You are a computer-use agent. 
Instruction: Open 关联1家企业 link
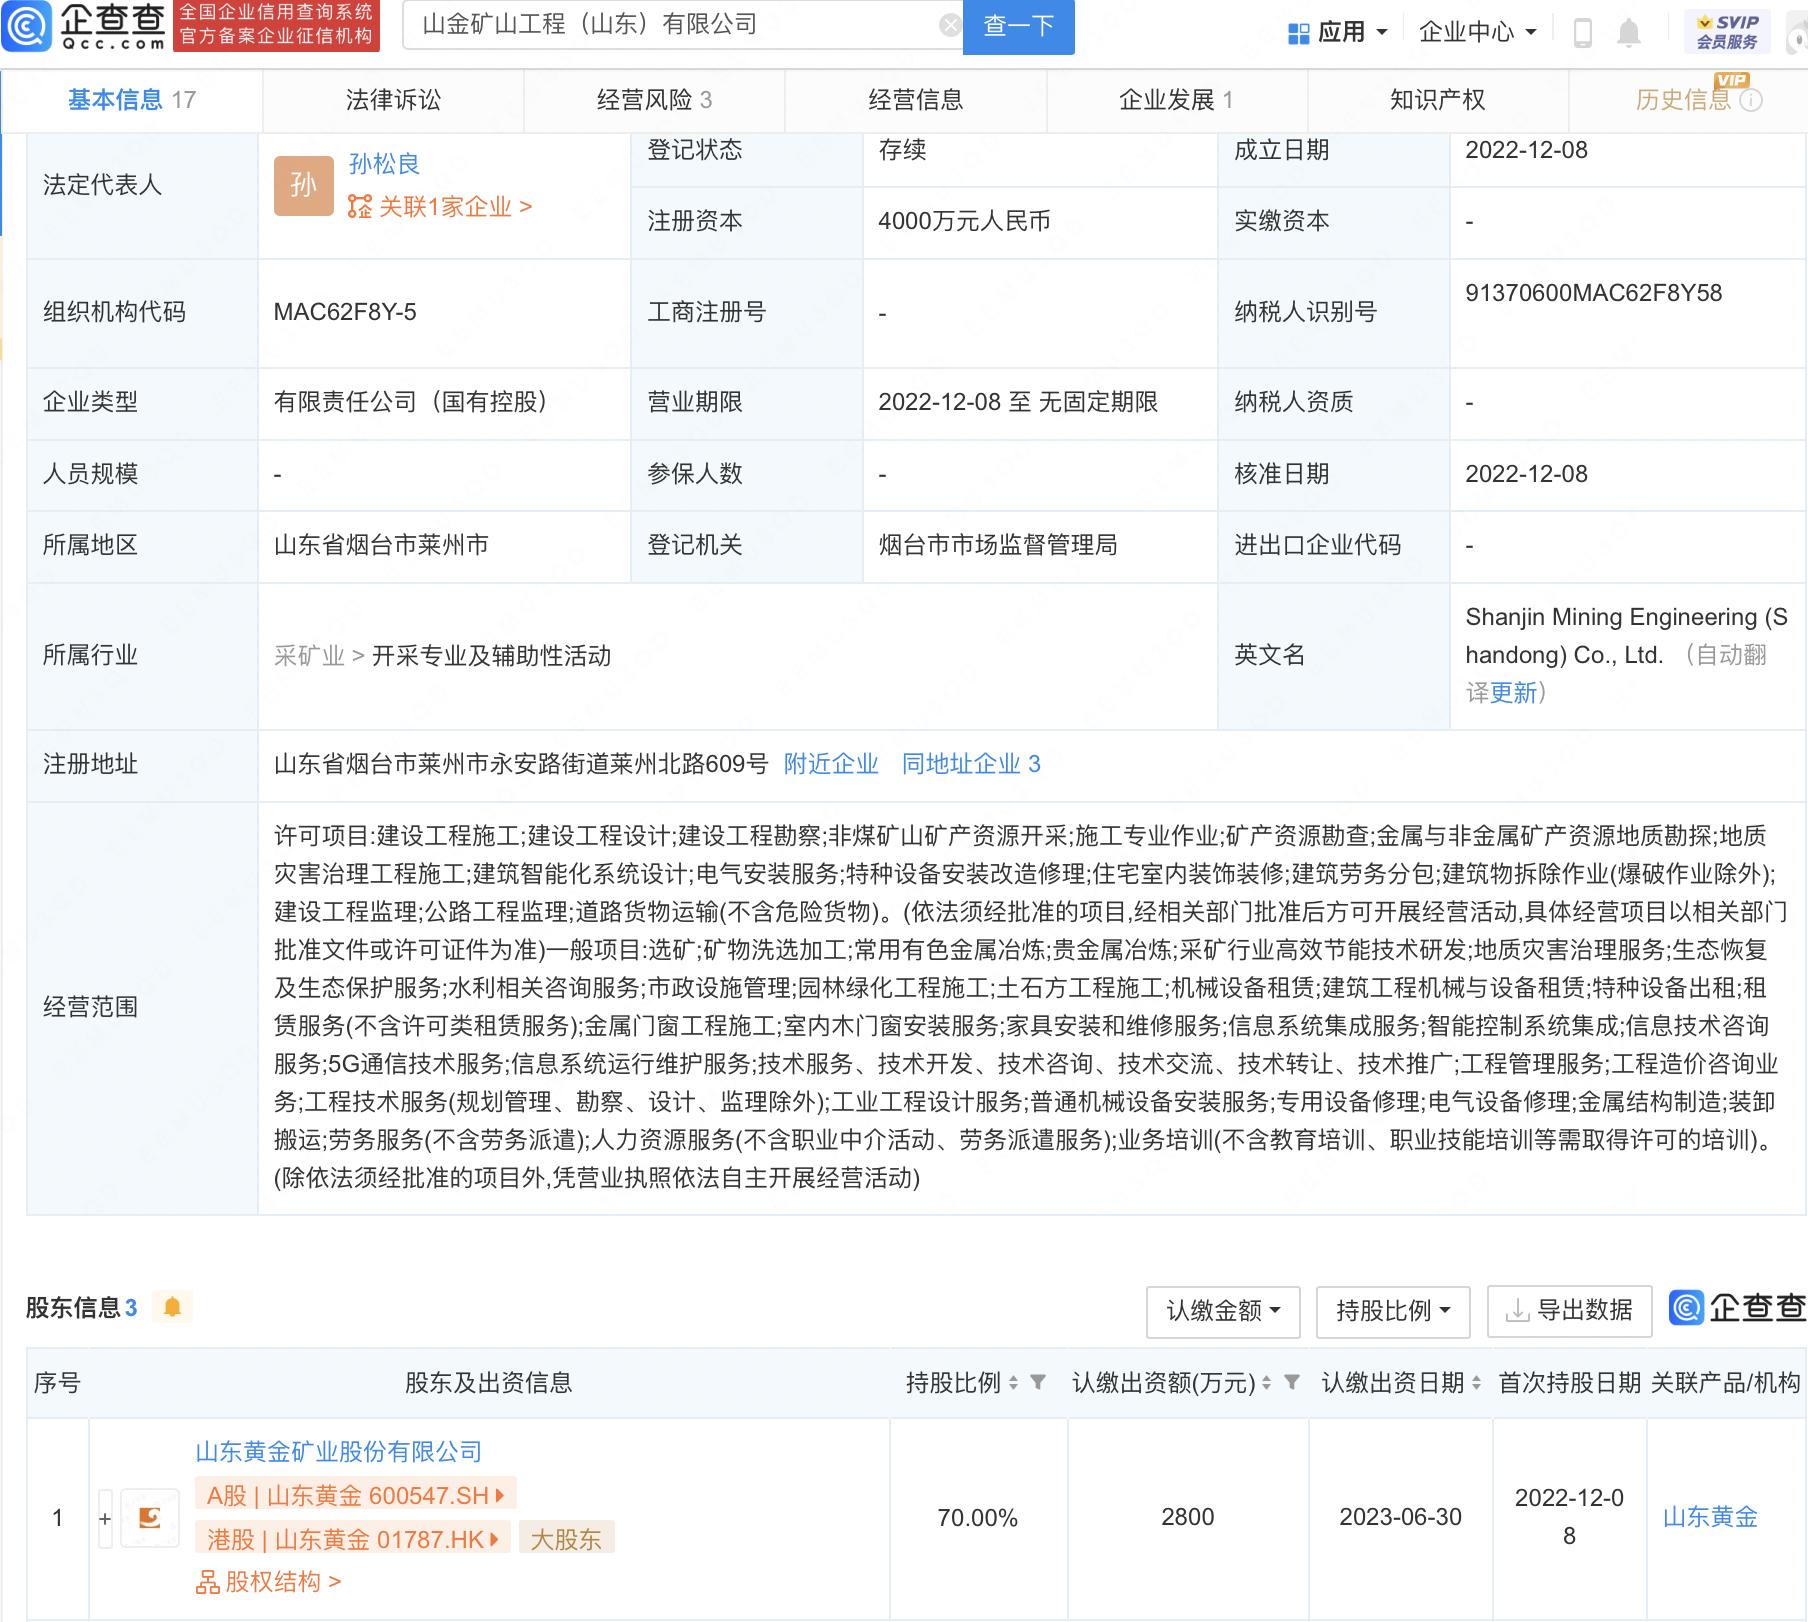(x=440, y=207)
